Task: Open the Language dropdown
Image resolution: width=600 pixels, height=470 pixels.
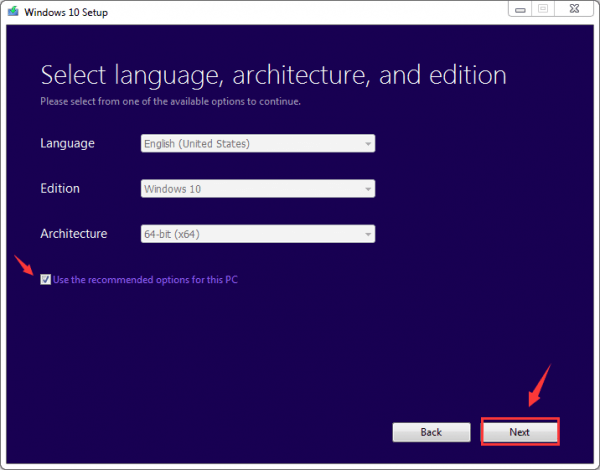Action: point(258,144)
